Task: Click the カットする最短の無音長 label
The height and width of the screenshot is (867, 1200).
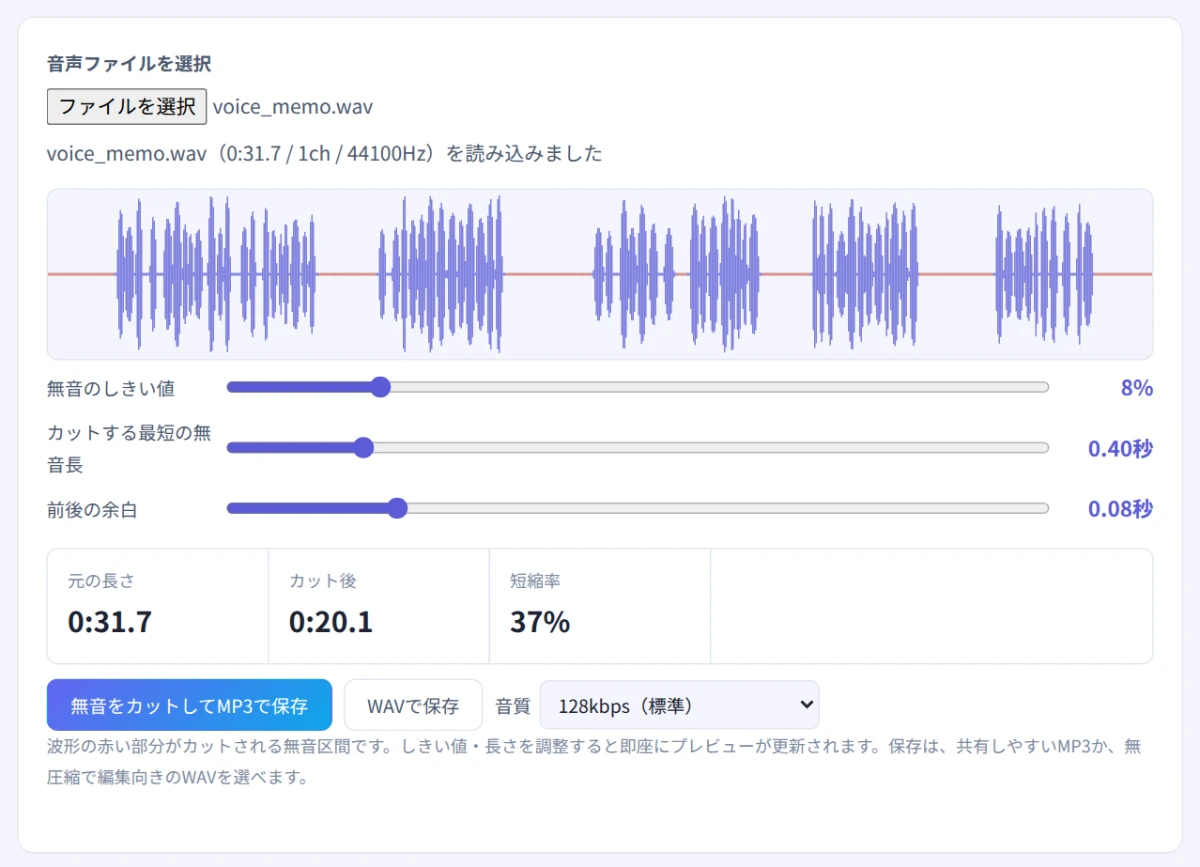Action: pyautogui.click(x=129, y=449)
